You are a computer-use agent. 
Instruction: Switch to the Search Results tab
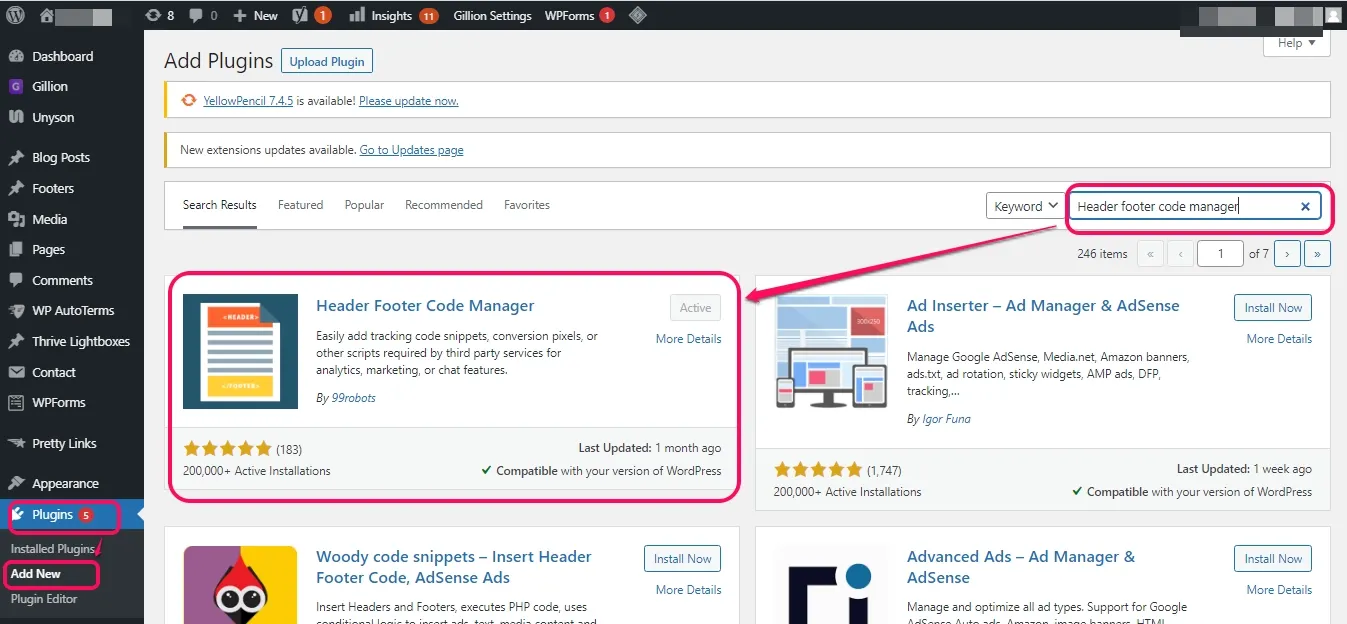pos(220,205)
